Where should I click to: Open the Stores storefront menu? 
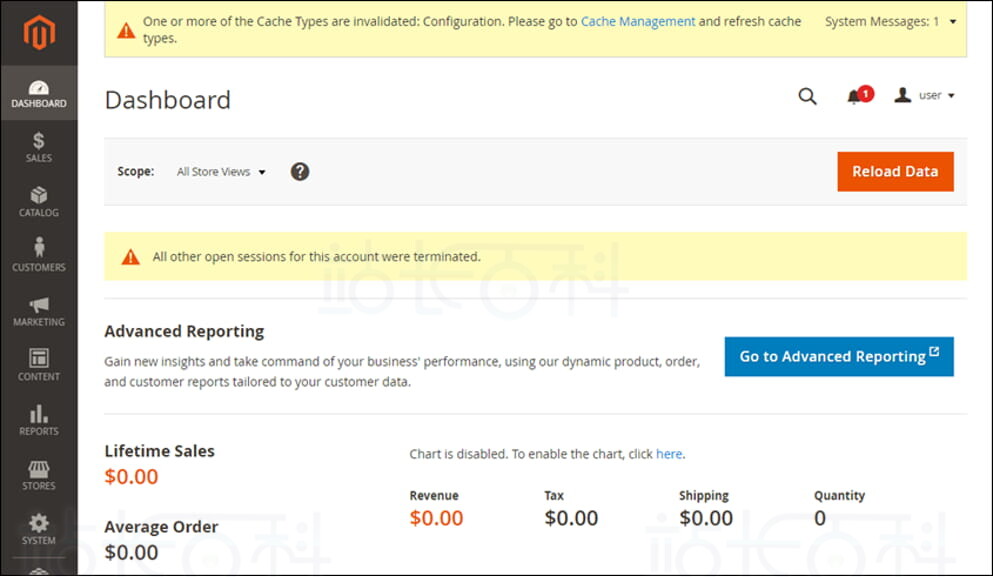tap(39, 475)
